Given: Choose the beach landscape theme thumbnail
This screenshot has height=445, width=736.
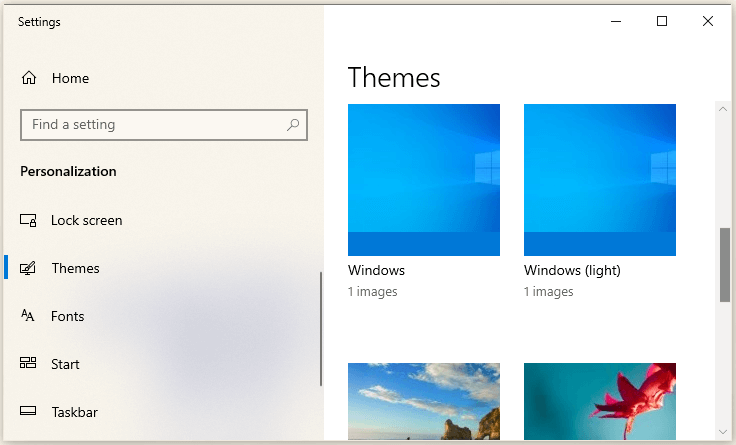Looking at the screenshot, I should [x=424, y=400].
